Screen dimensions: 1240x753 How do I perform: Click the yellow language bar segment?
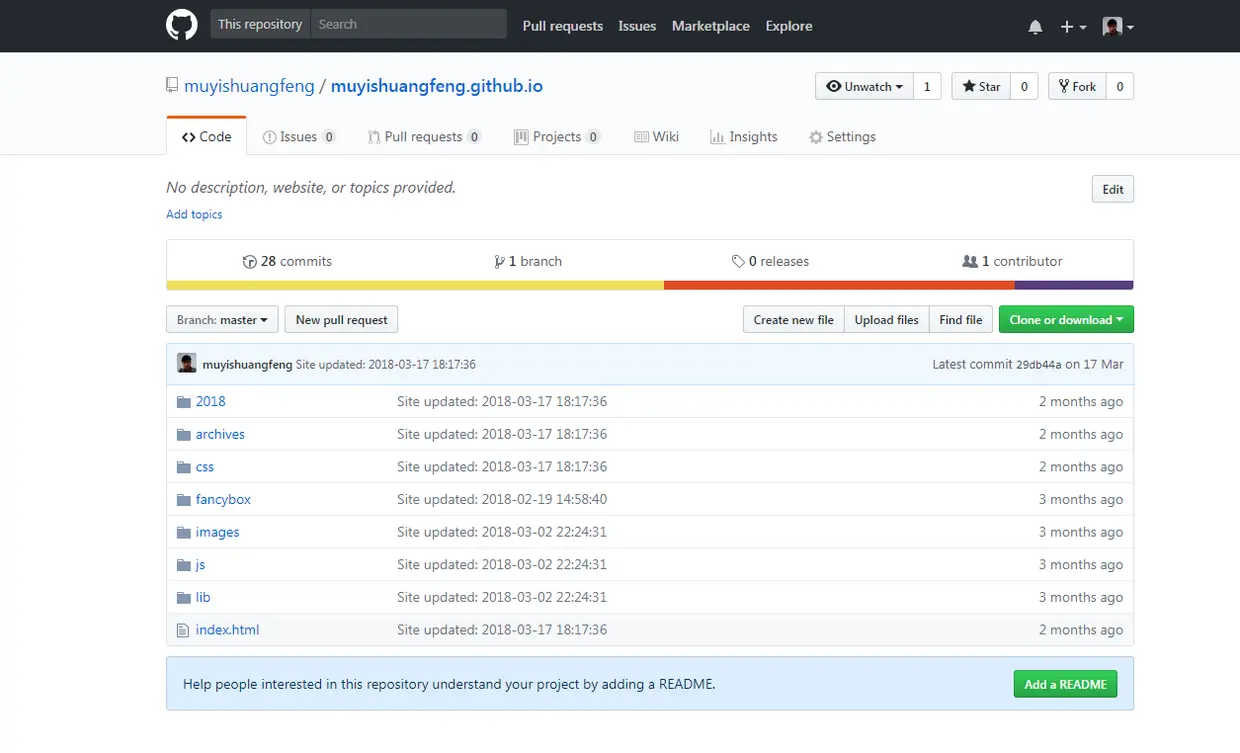coord(415,286)
